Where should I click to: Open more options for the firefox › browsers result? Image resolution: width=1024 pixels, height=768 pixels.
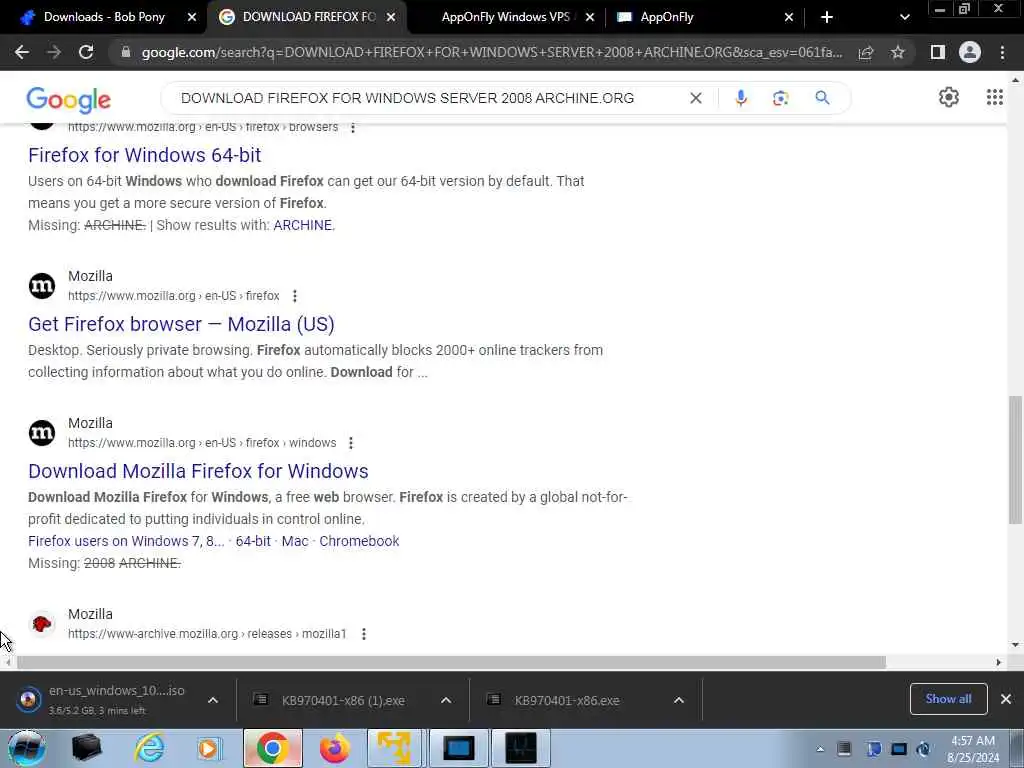point(353,127)
